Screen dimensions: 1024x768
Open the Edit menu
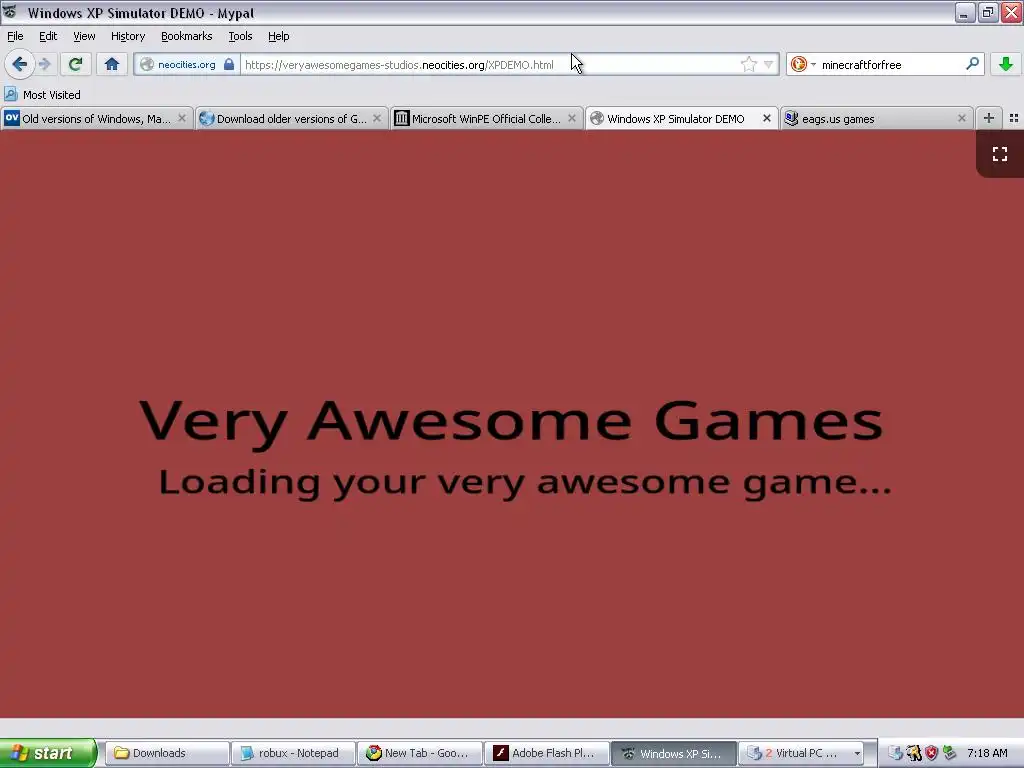point(48,36)
